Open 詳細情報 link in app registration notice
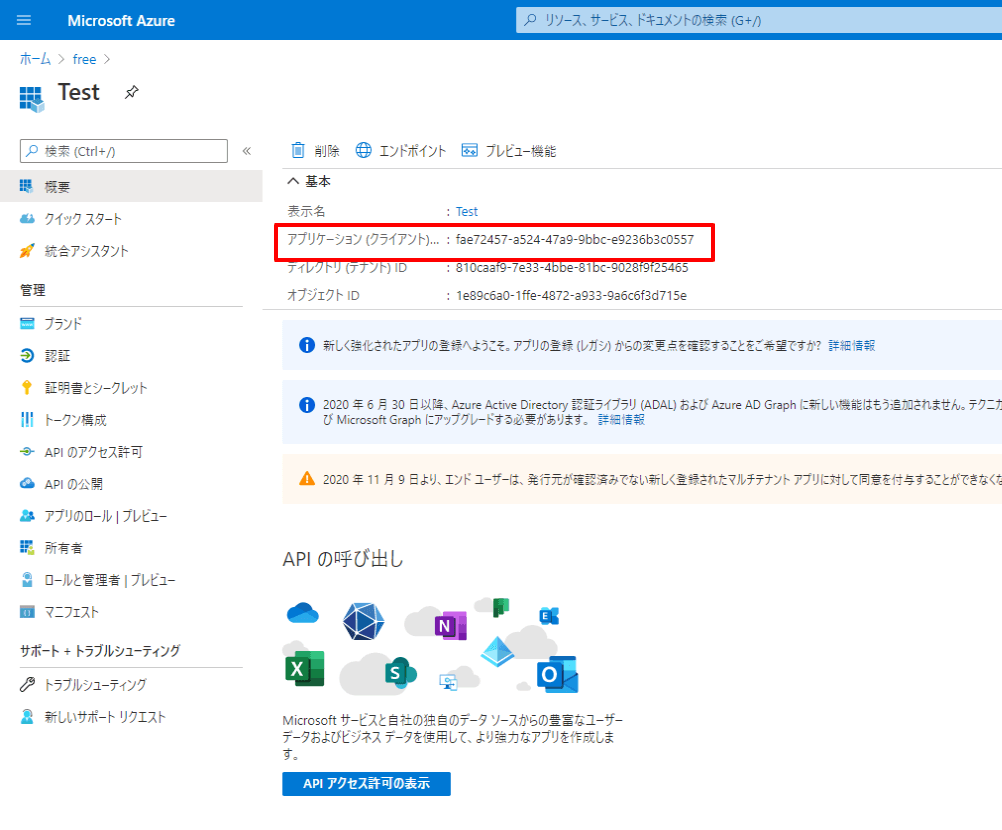Image resolution: width=1002 pixels, height=830 pixels. click(x=852, y=346)
